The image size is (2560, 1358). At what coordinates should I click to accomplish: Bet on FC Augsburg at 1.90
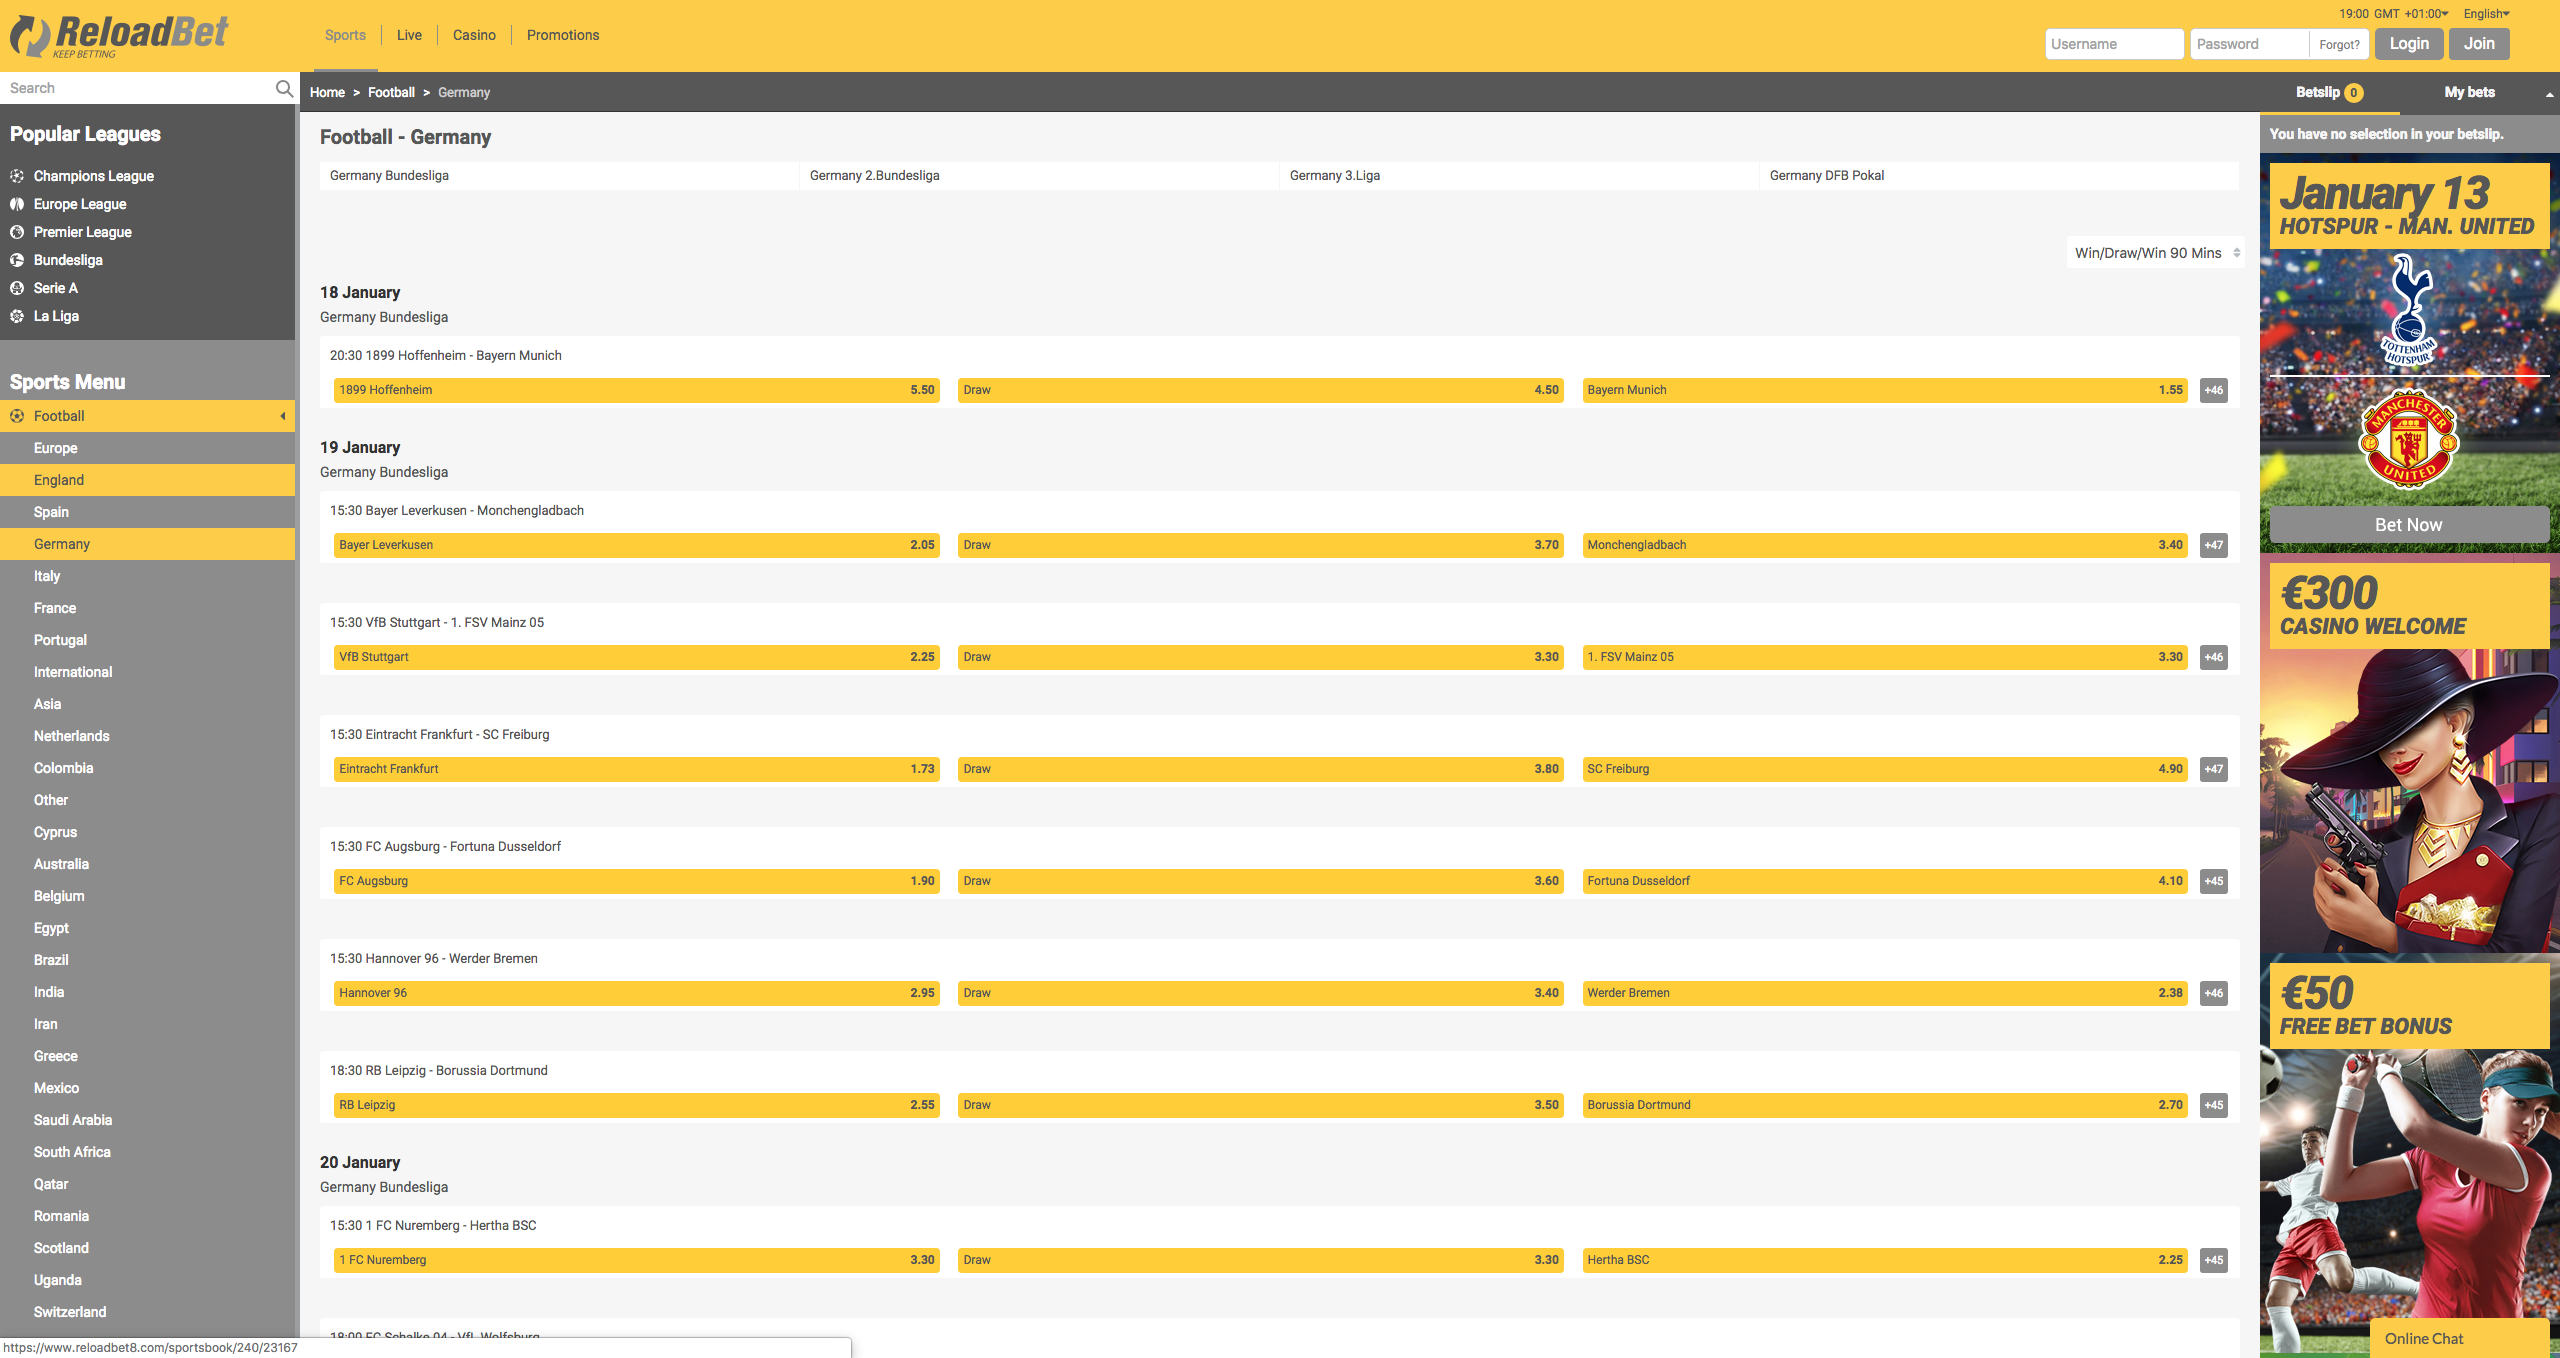click(637, 881)
